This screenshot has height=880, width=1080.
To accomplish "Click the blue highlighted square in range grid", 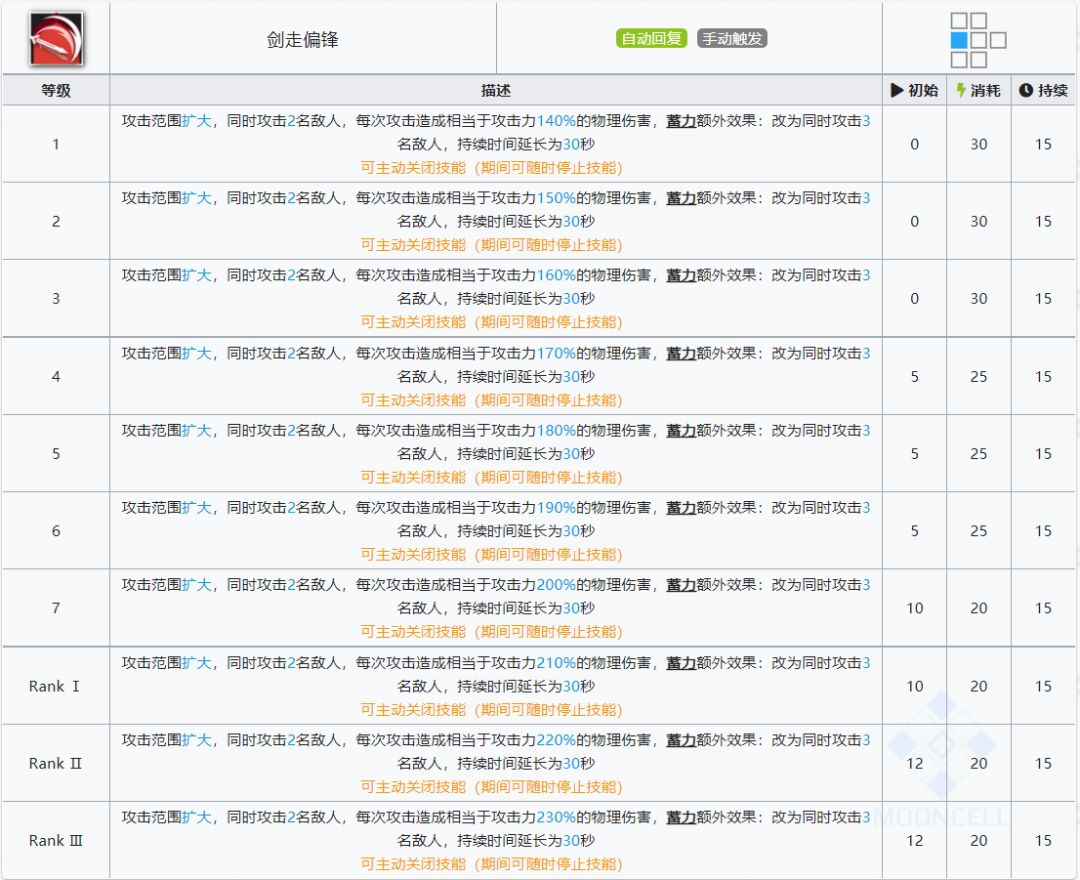I will coord(959,40).
